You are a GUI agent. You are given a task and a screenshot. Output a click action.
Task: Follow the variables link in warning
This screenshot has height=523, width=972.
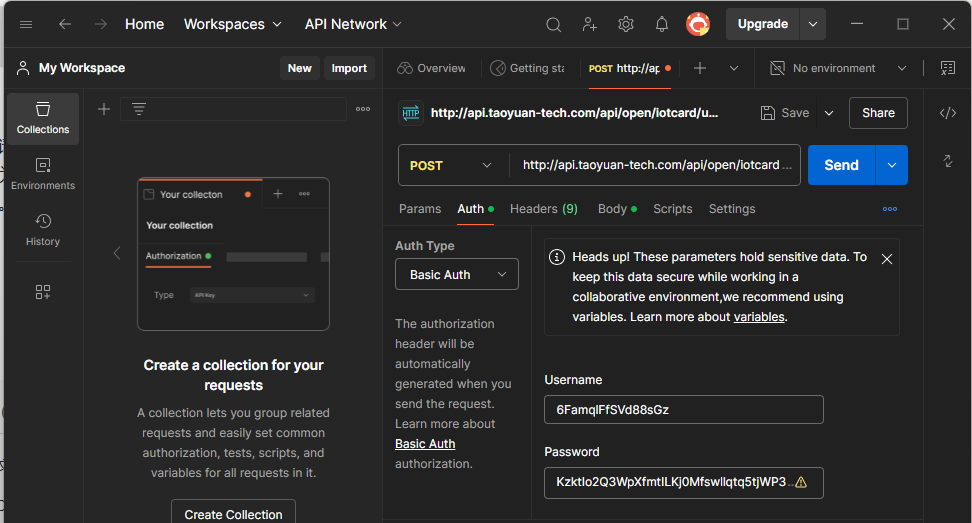pos(759,317)
